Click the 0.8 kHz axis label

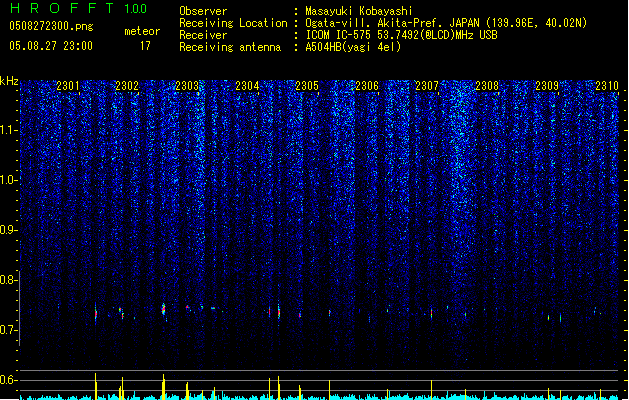8,280
